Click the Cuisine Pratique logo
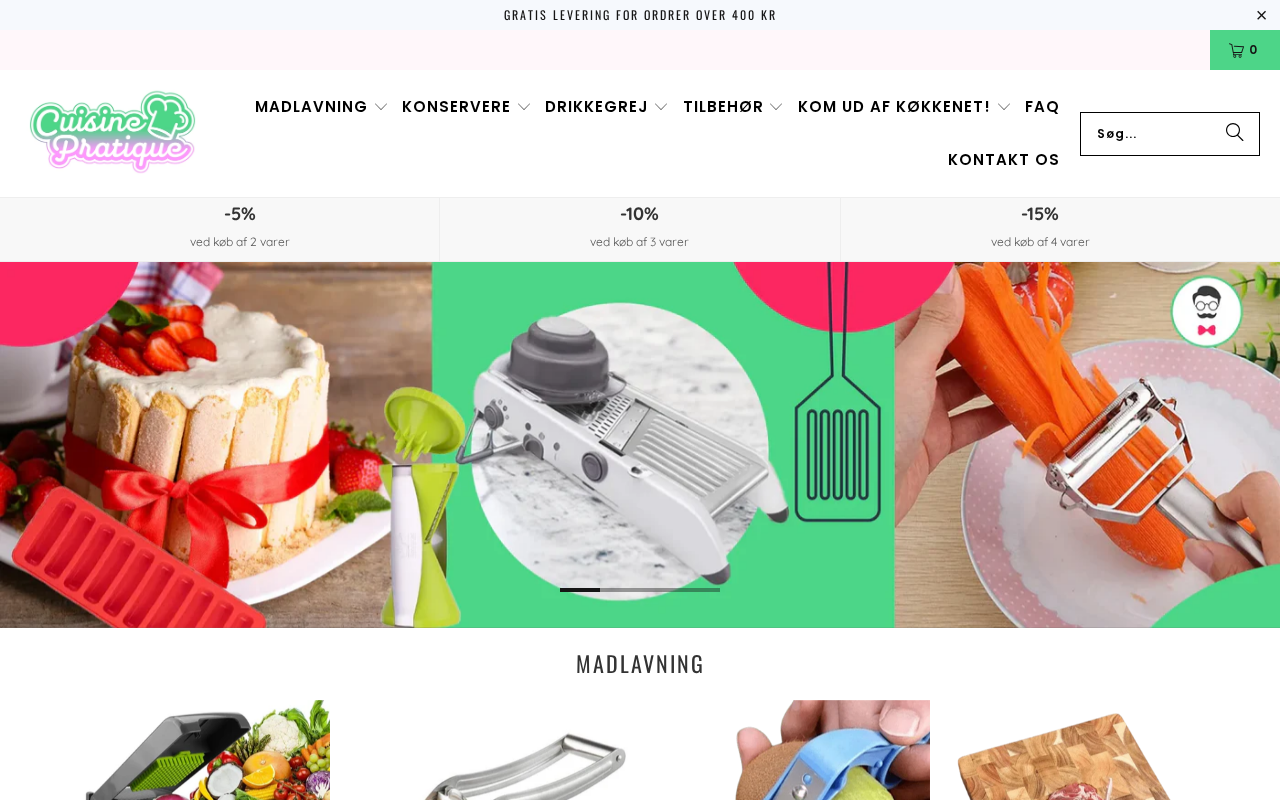Image resolution: width=1280 pixels, height=800 pixels. (x=112, y=132)
